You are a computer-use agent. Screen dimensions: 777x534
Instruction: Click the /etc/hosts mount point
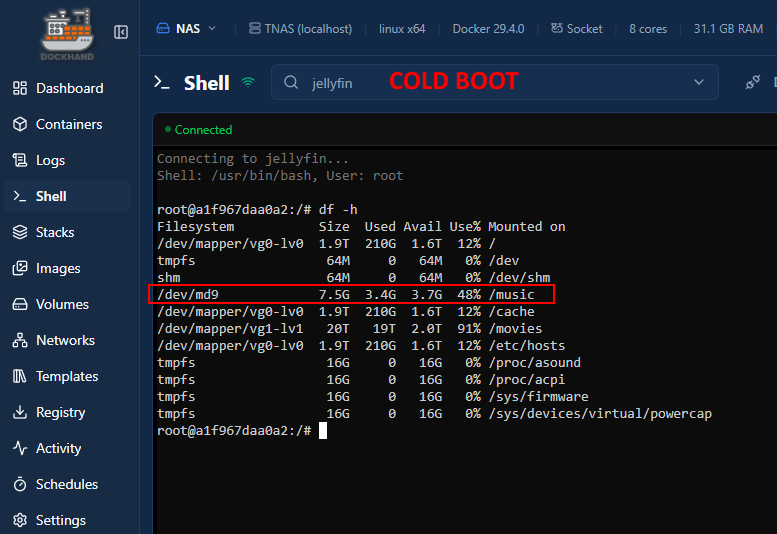pos(527,346)
